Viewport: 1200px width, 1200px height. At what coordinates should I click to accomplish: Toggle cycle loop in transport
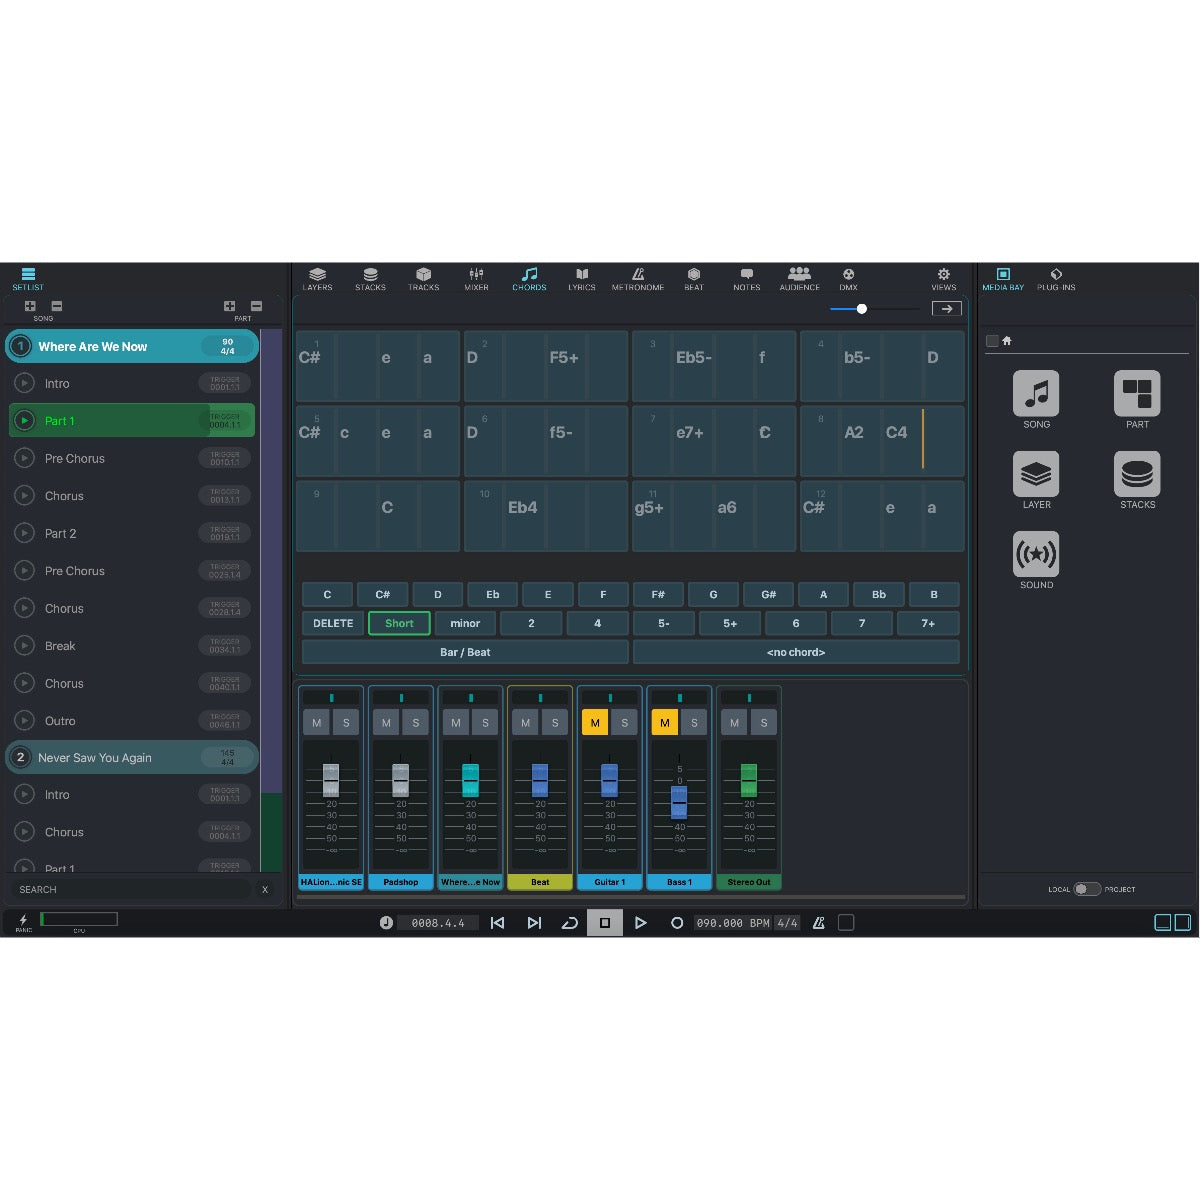(x=570, y=923)
